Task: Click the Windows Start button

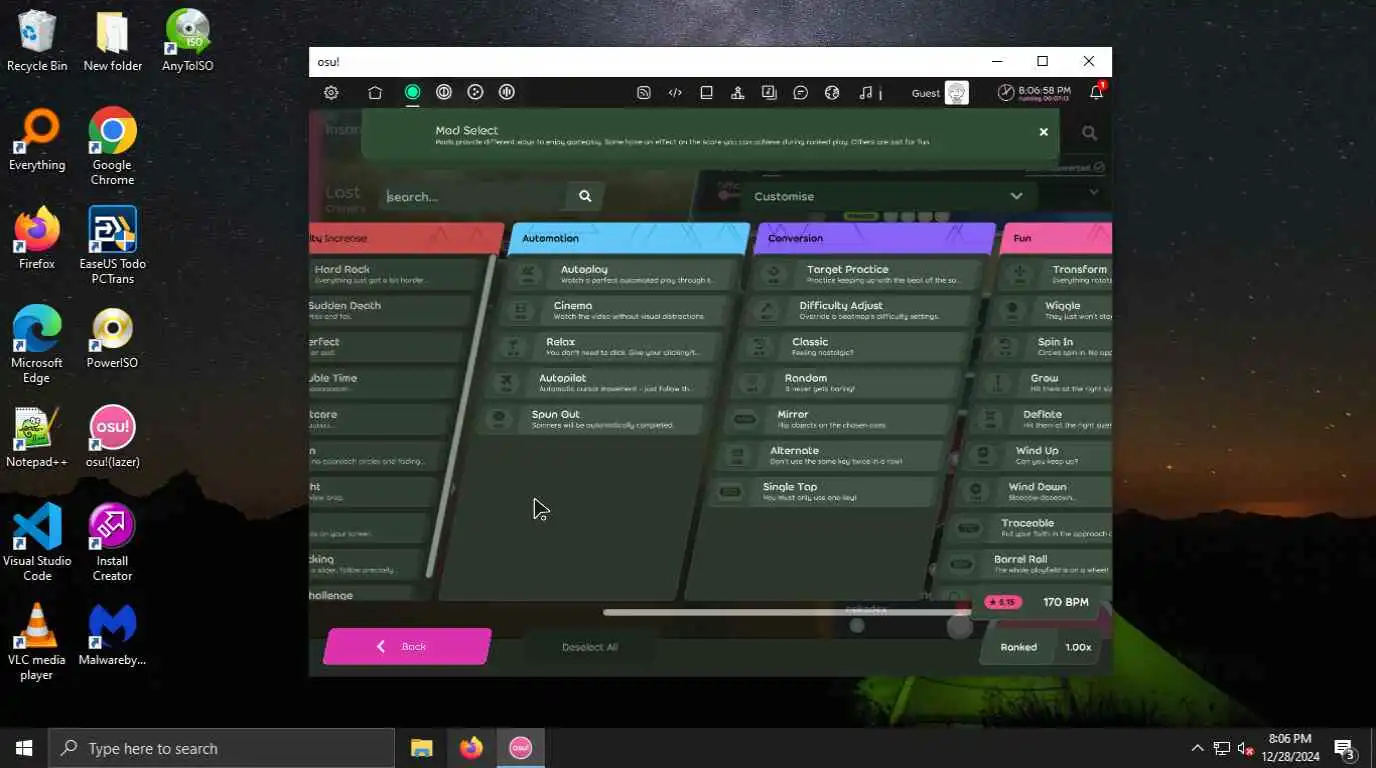Action: click(24, 748)
